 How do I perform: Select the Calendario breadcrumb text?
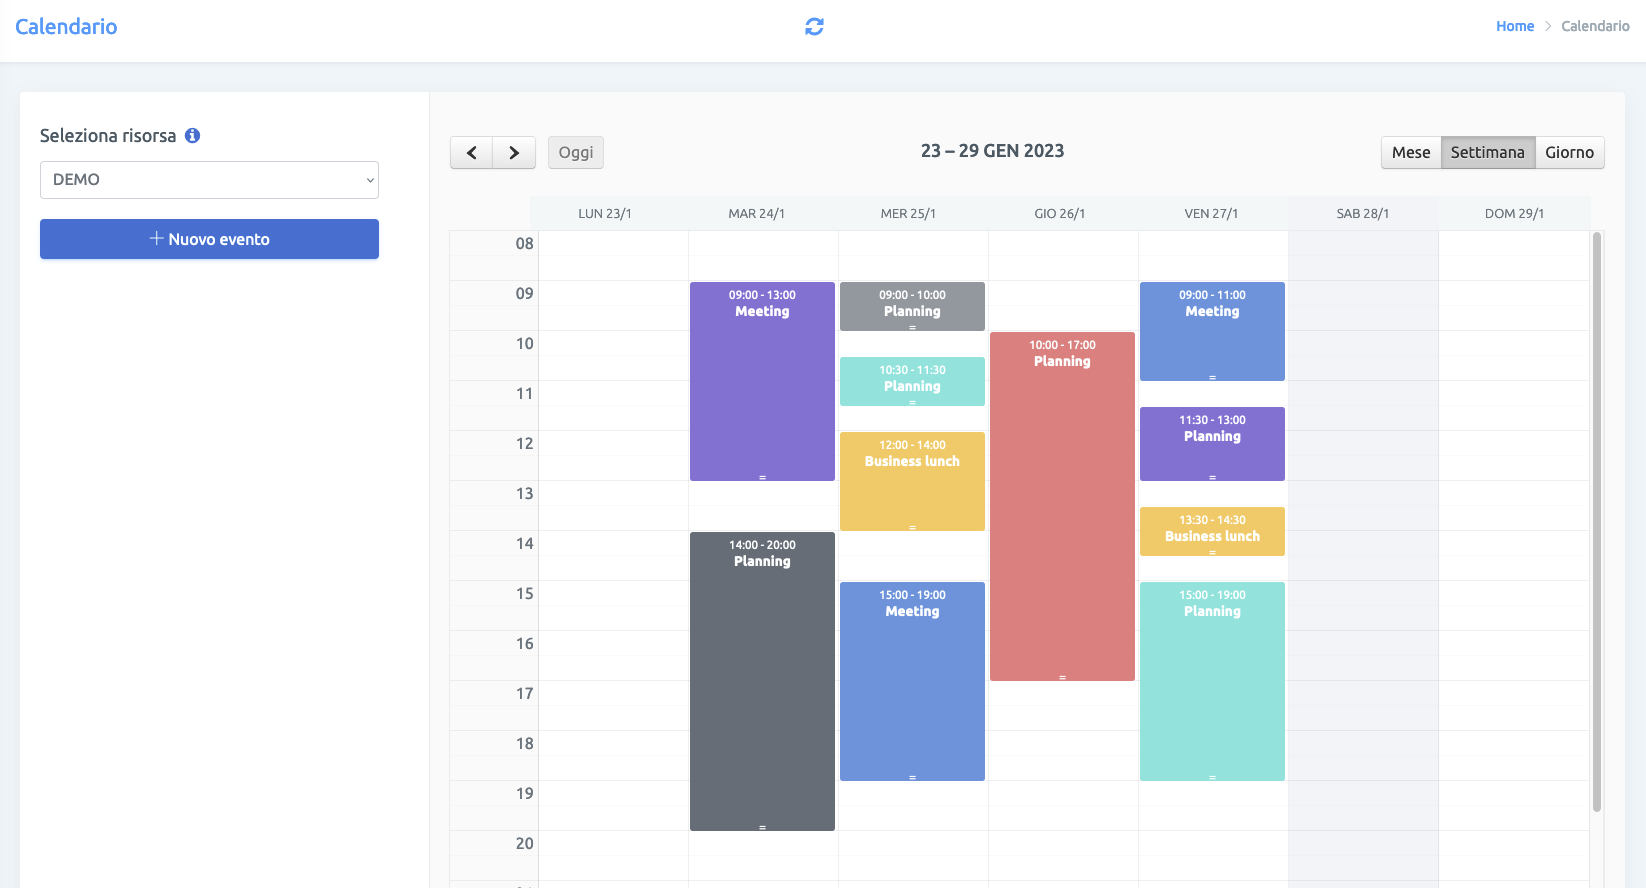point(1595,27)
